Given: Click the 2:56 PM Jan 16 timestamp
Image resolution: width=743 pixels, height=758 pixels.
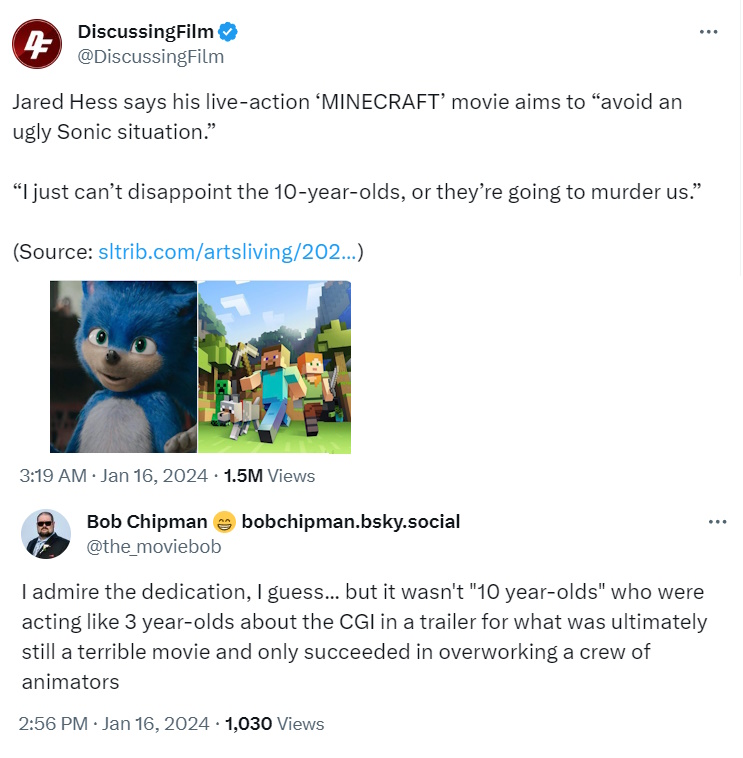Looking at the screenshot, I should point(114,723).
